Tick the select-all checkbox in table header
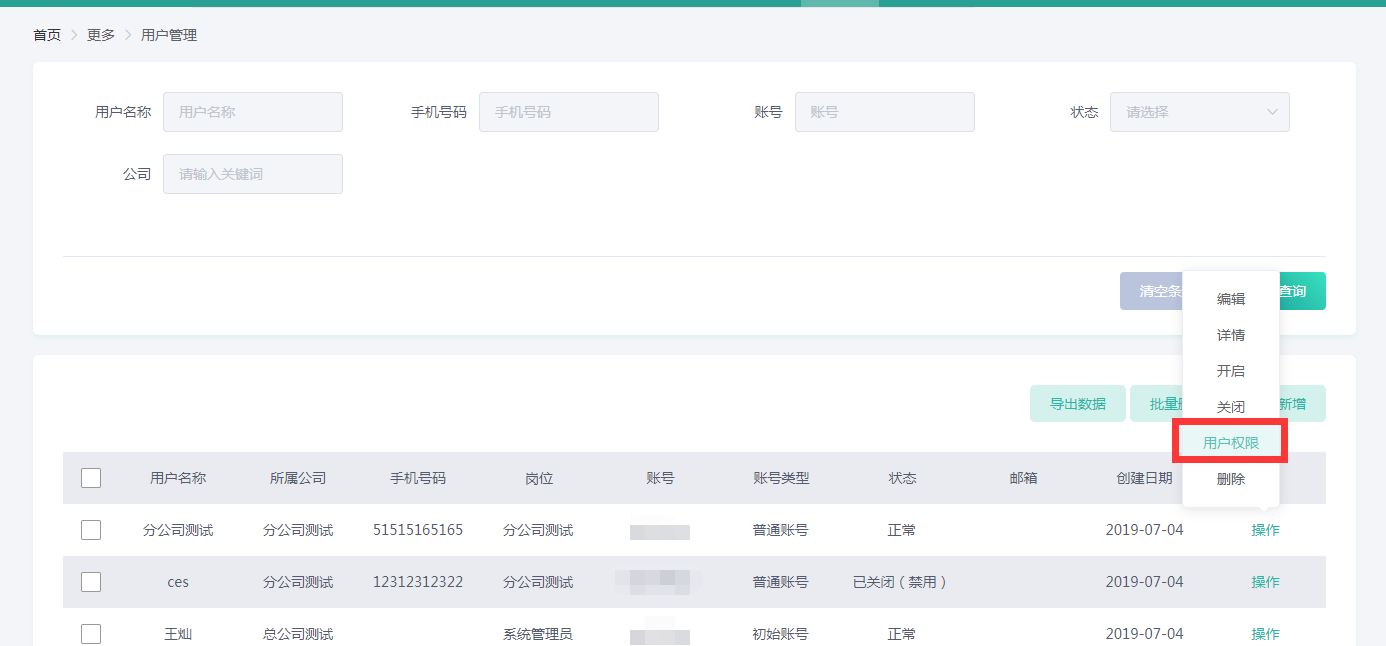 point(91,478)
